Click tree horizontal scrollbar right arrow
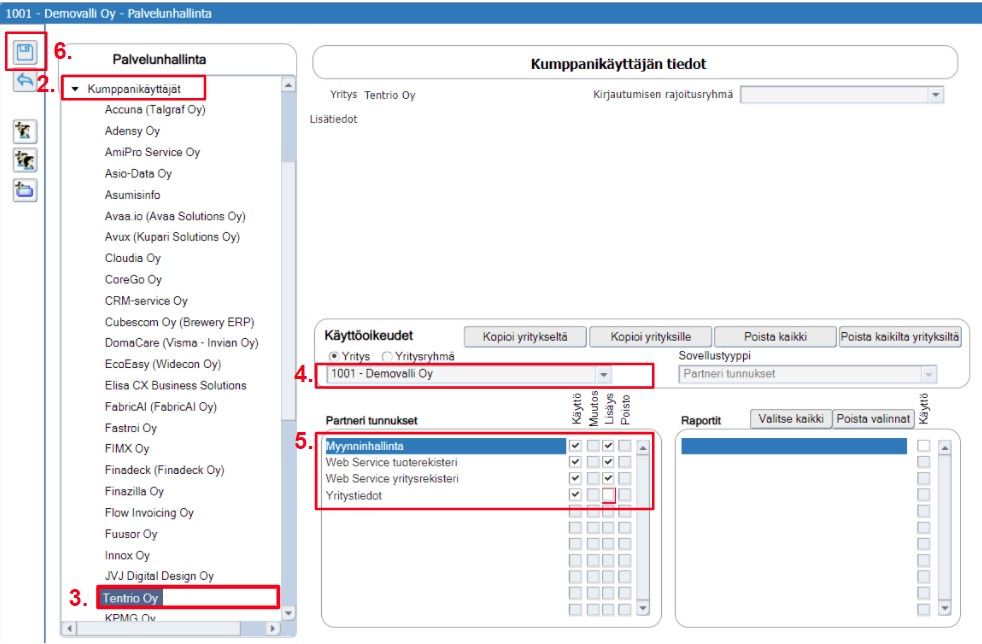The image size is (982, 644). click(x=272, y=628)
